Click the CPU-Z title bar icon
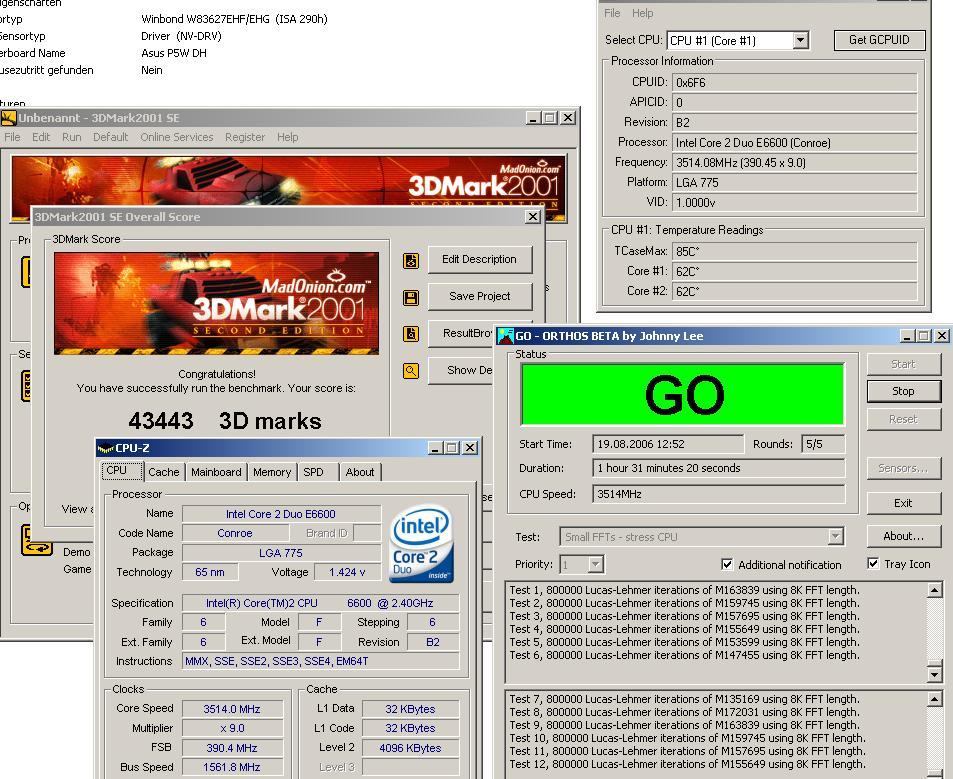Viewport: 953px width, 779px height. pos(106,448)
